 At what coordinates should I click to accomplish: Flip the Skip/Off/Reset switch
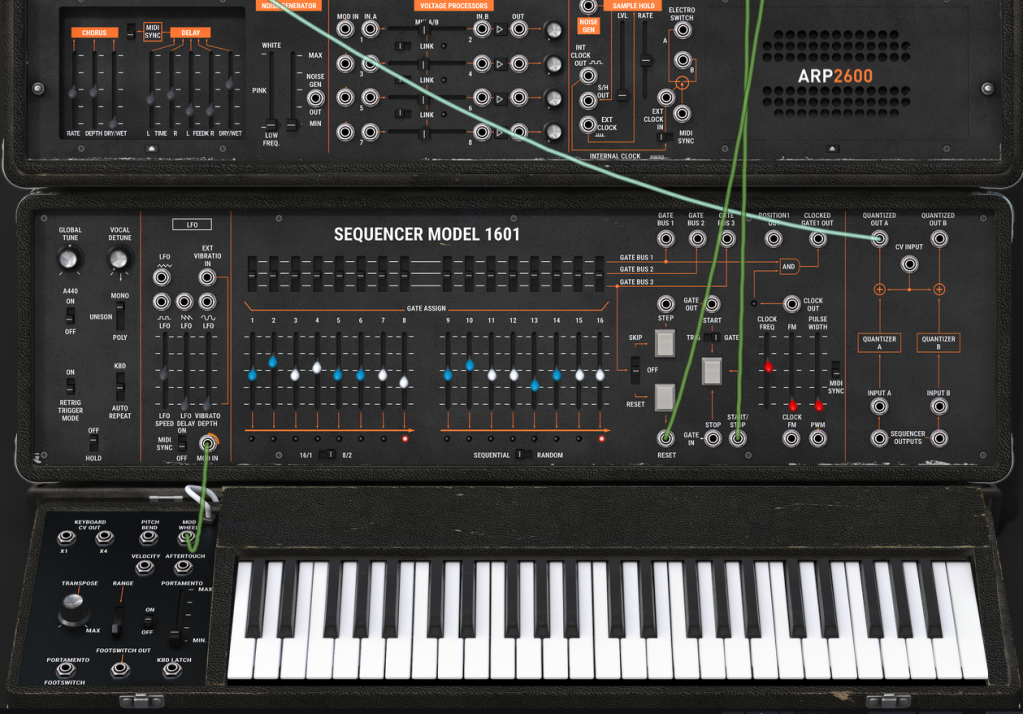[635, 370]
